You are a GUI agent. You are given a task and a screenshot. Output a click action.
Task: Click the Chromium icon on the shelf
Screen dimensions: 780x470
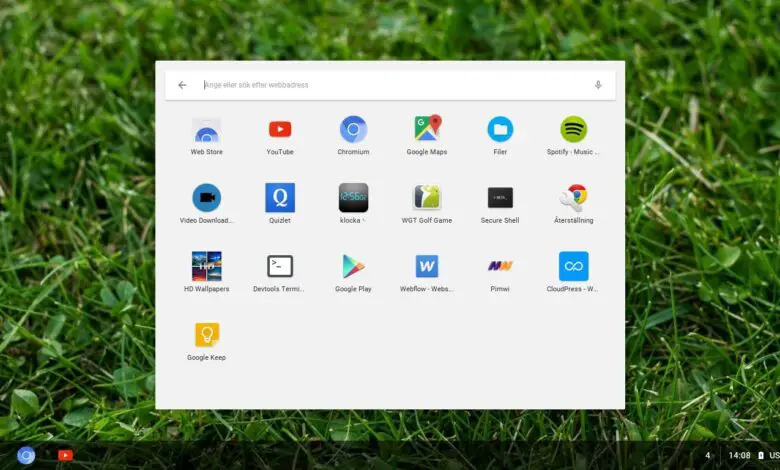coord(26,455)
